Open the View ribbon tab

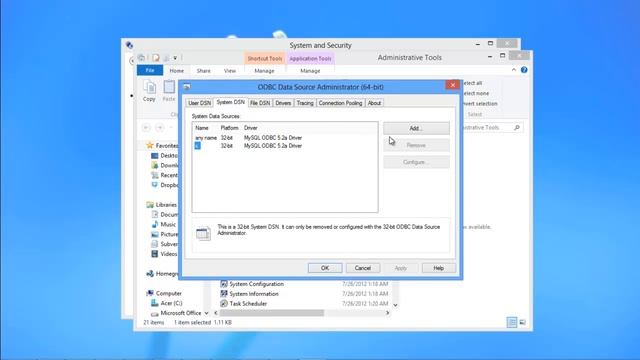point(230,71)
